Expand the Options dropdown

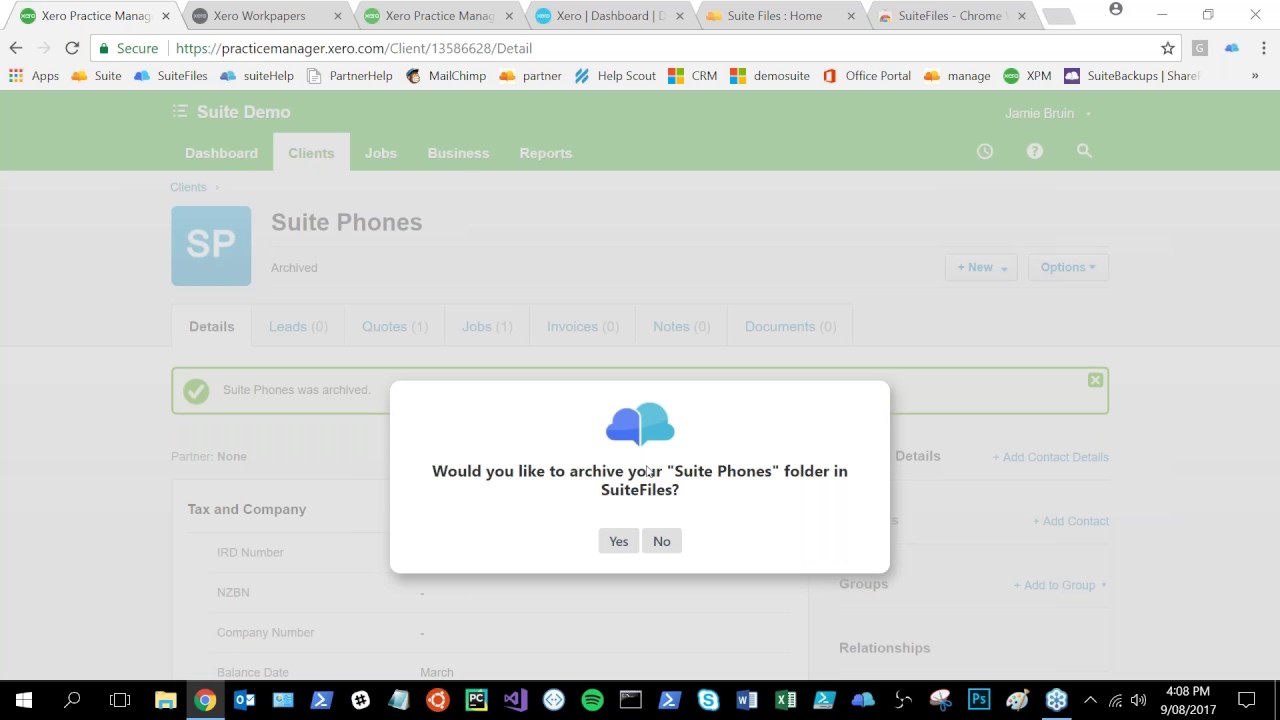pos(1068,267)
